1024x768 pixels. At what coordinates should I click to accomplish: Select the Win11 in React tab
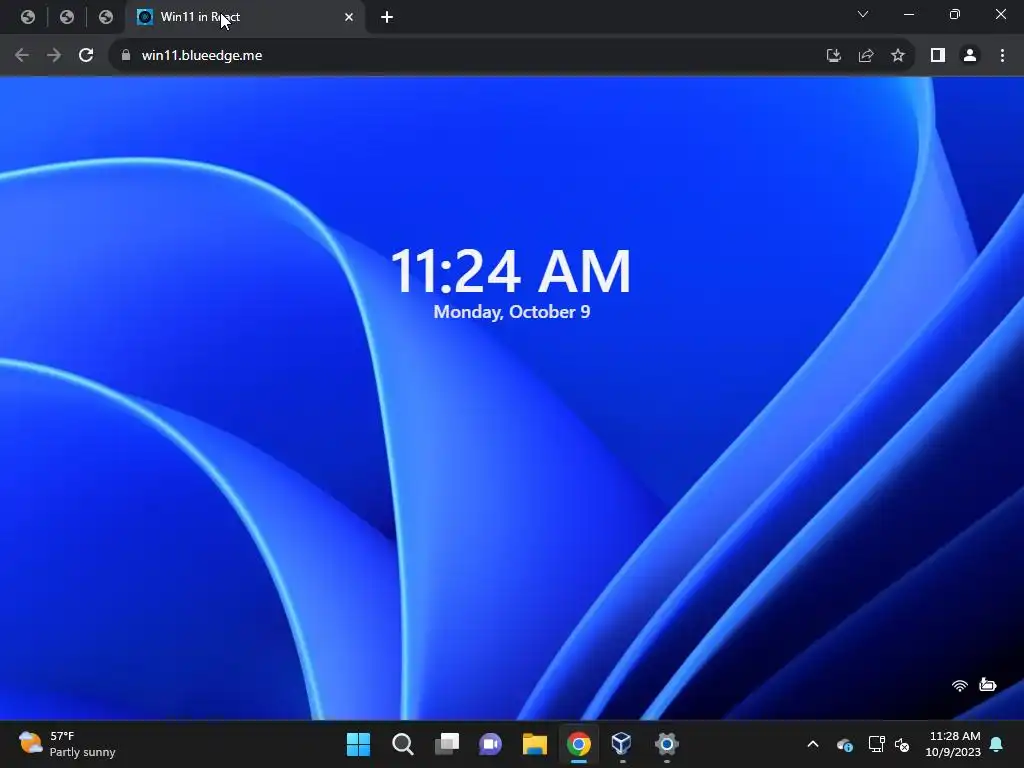pyautogui.click(x=245, y=17)
